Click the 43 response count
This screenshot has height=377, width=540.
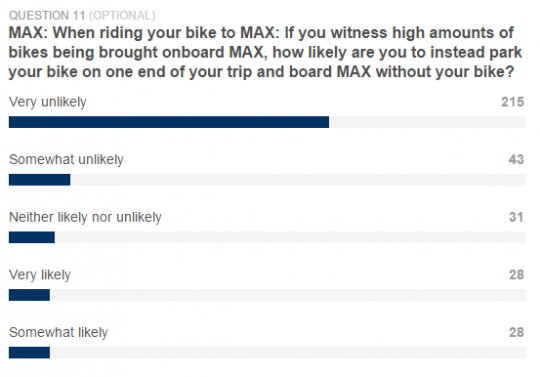pos(516,159)
